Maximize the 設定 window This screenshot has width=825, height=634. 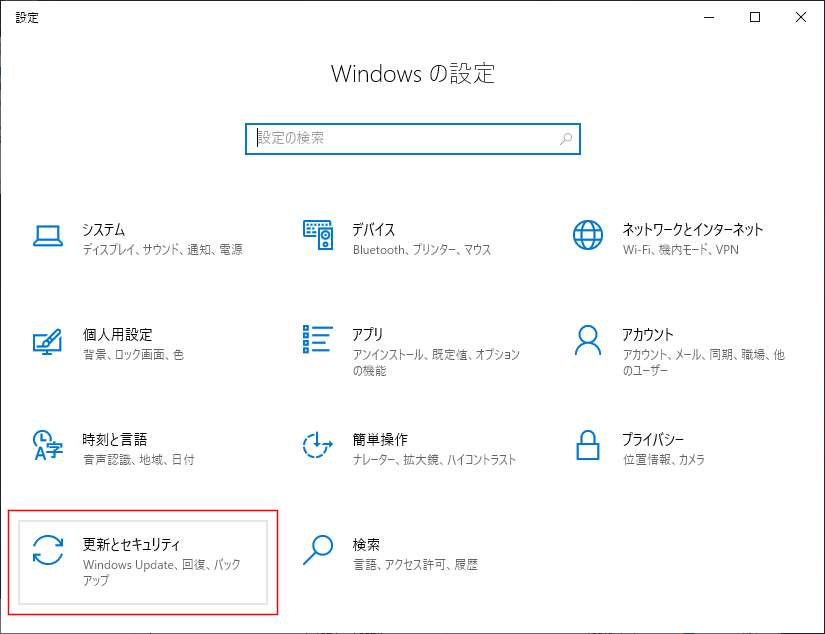755,17
